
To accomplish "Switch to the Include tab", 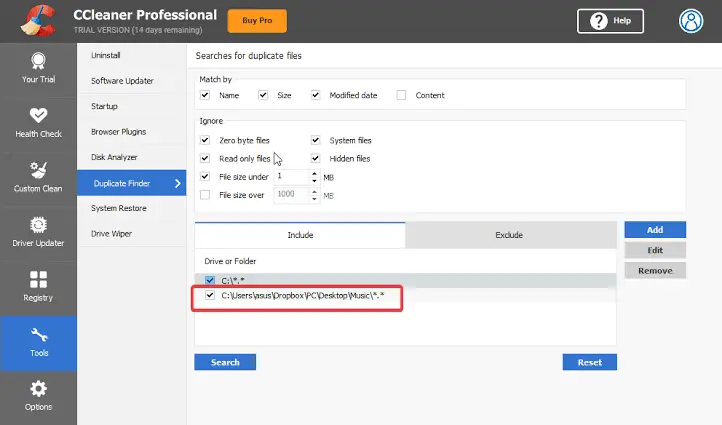I will coord(300,235).
